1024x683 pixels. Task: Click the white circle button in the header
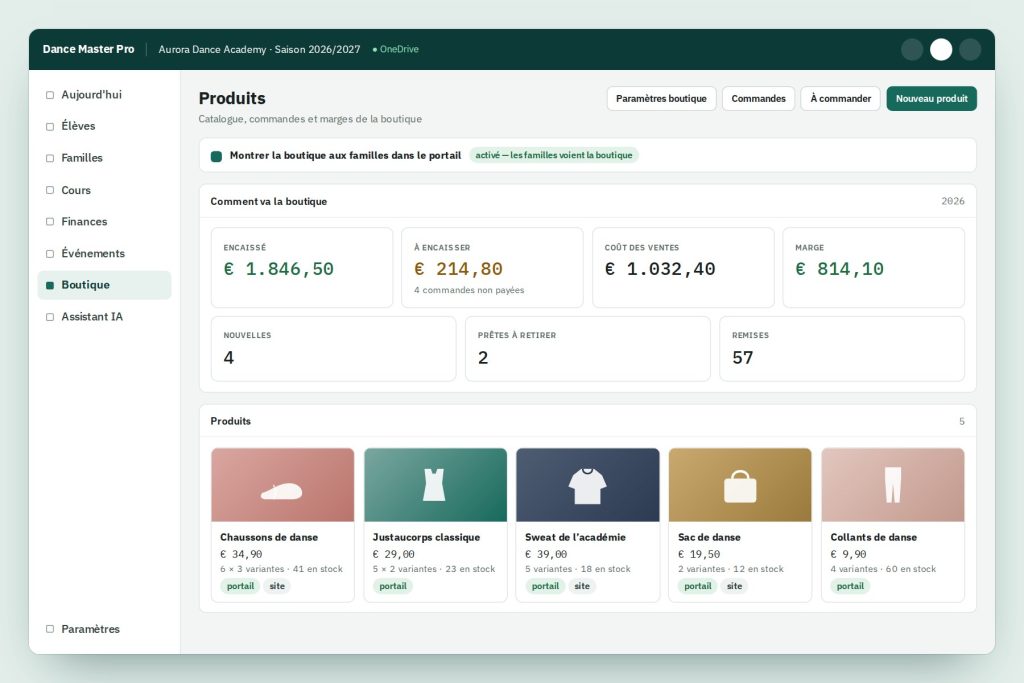coord(940,50)
